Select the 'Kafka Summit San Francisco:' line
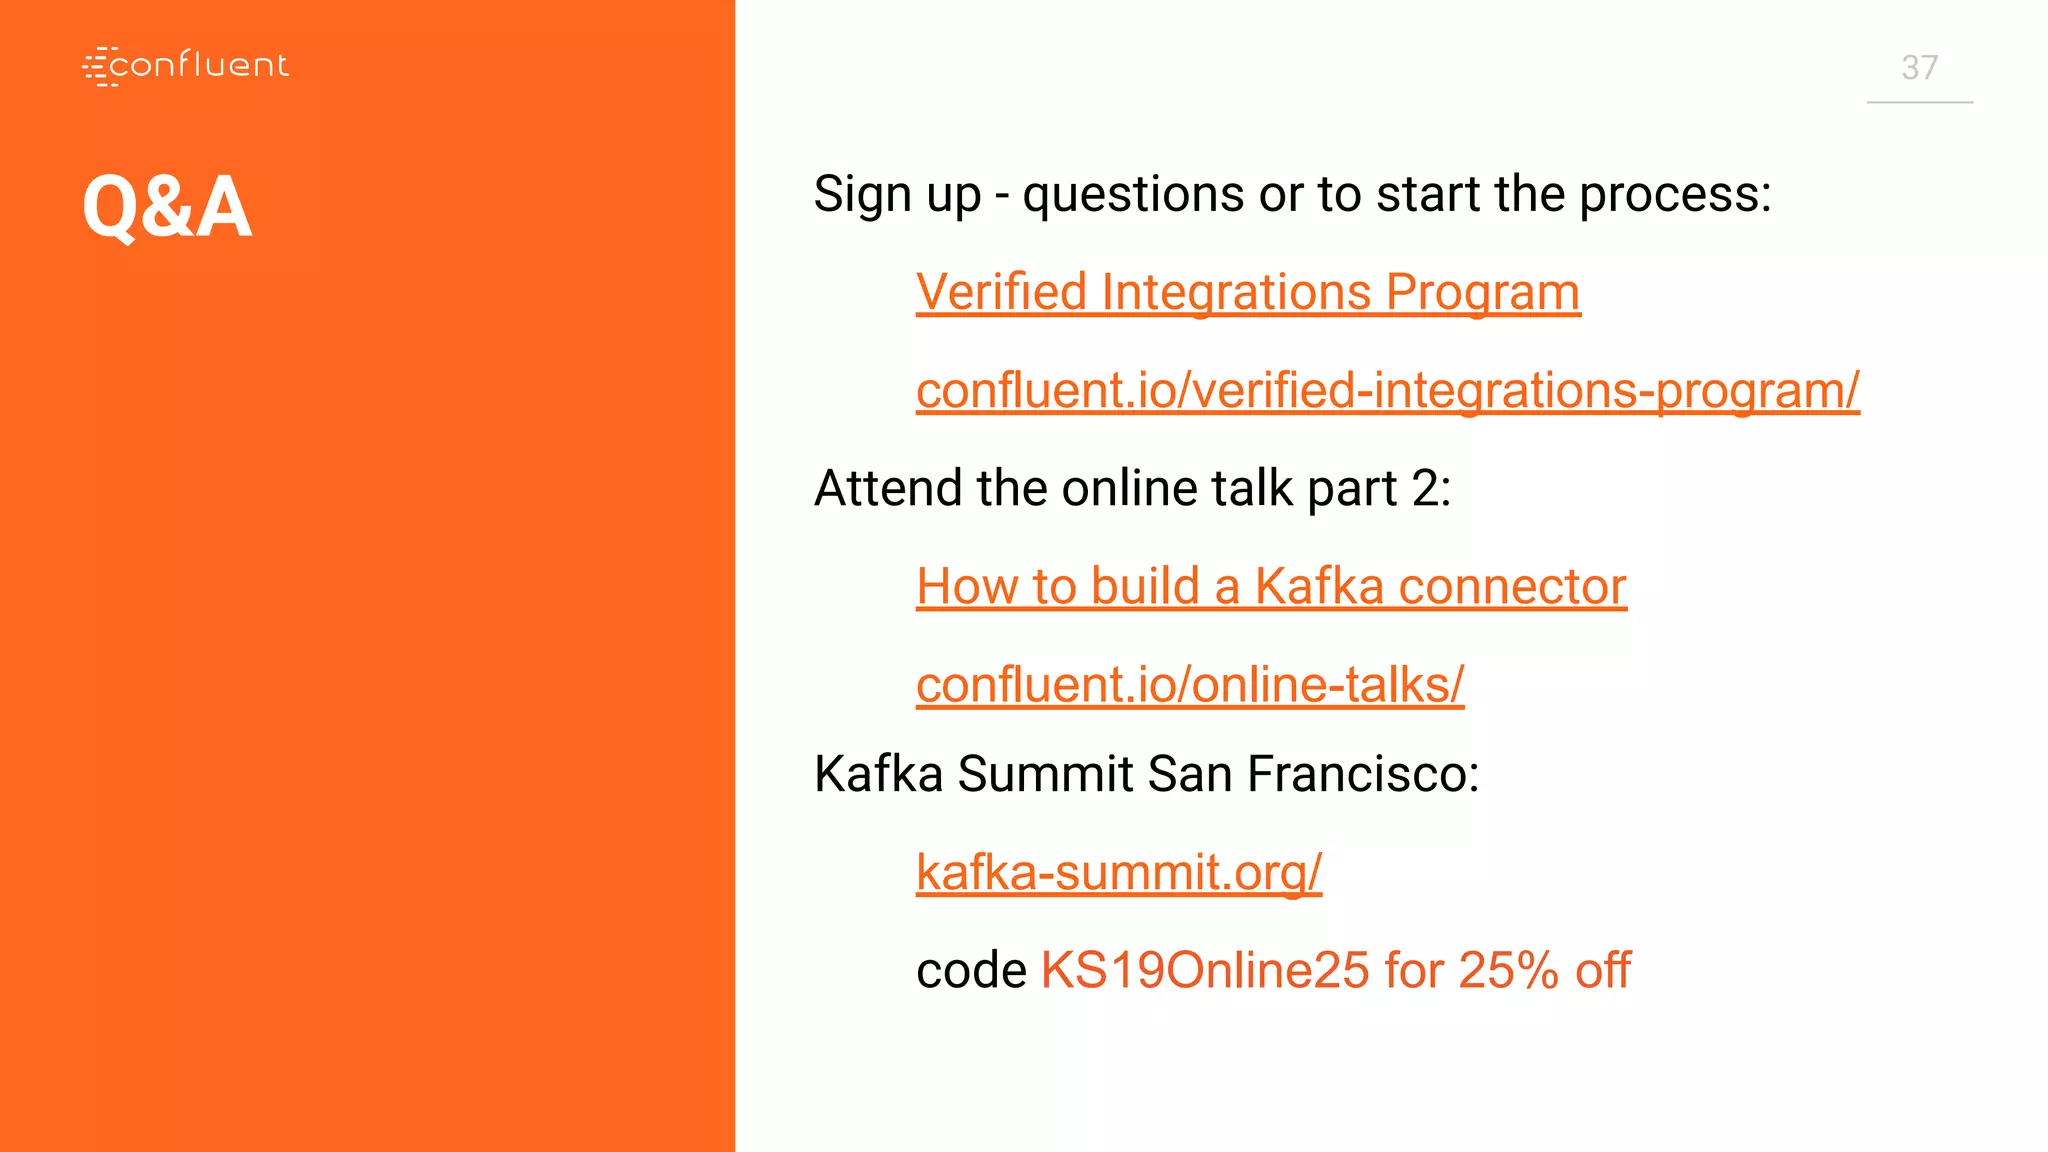The width and height of the screenshot is (2048, 1152). click(x=1146, y=774)
